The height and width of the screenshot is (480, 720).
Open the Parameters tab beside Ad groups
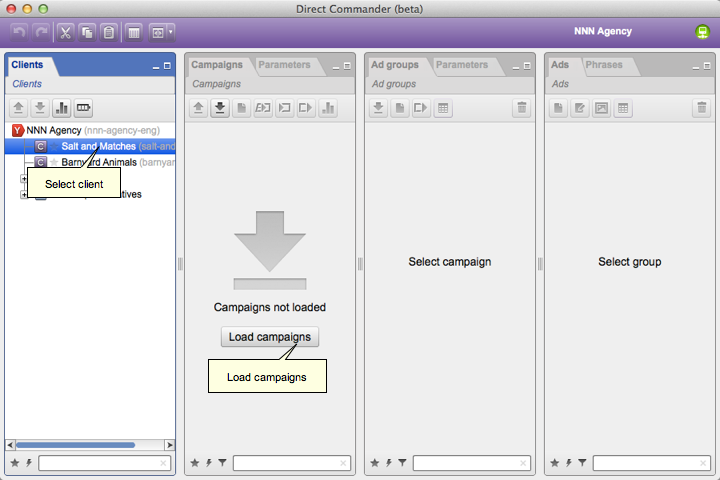(x=462, y=65)
